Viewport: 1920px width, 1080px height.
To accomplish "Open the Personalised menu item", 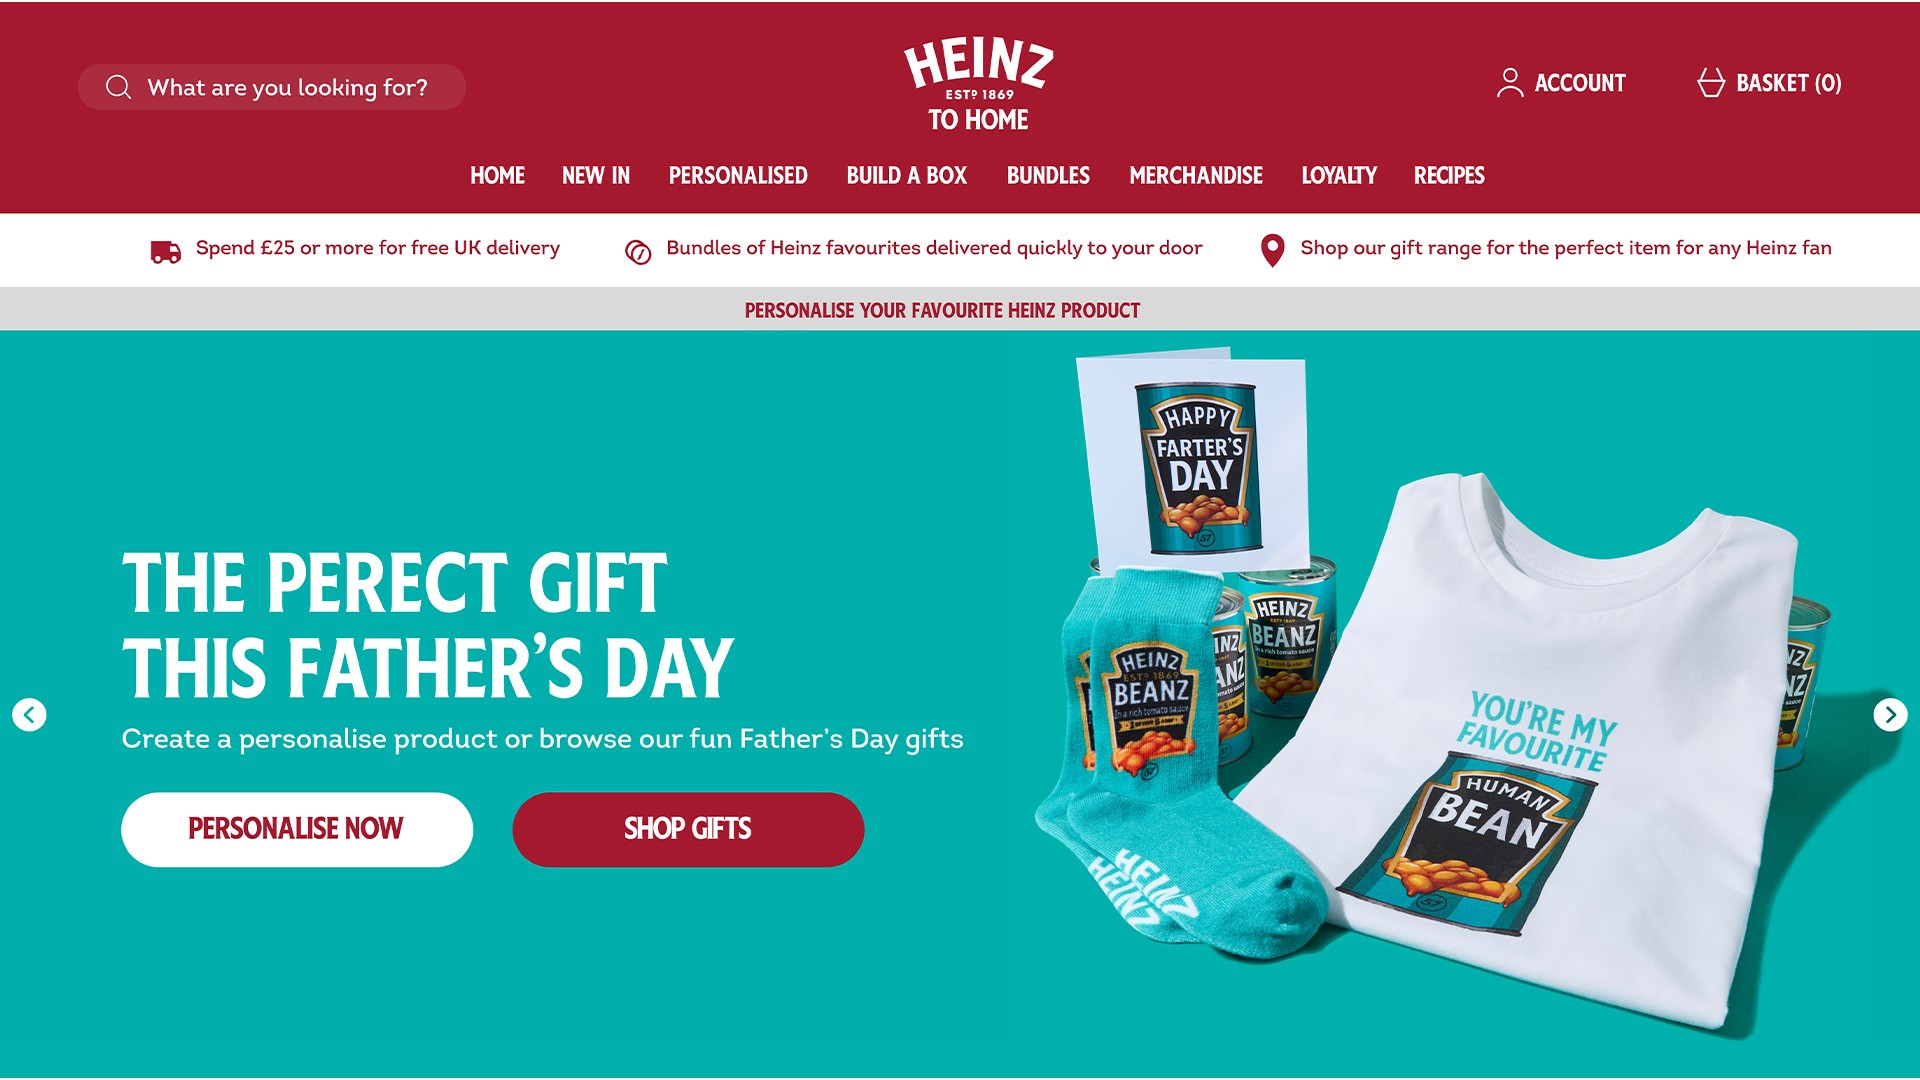I will [738, 176].
